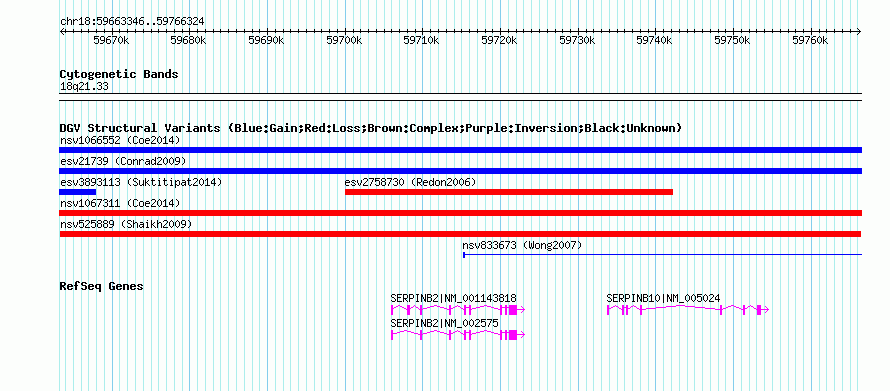
Task: Click the 59710k ruler tick label
Action: pos(422,40)
